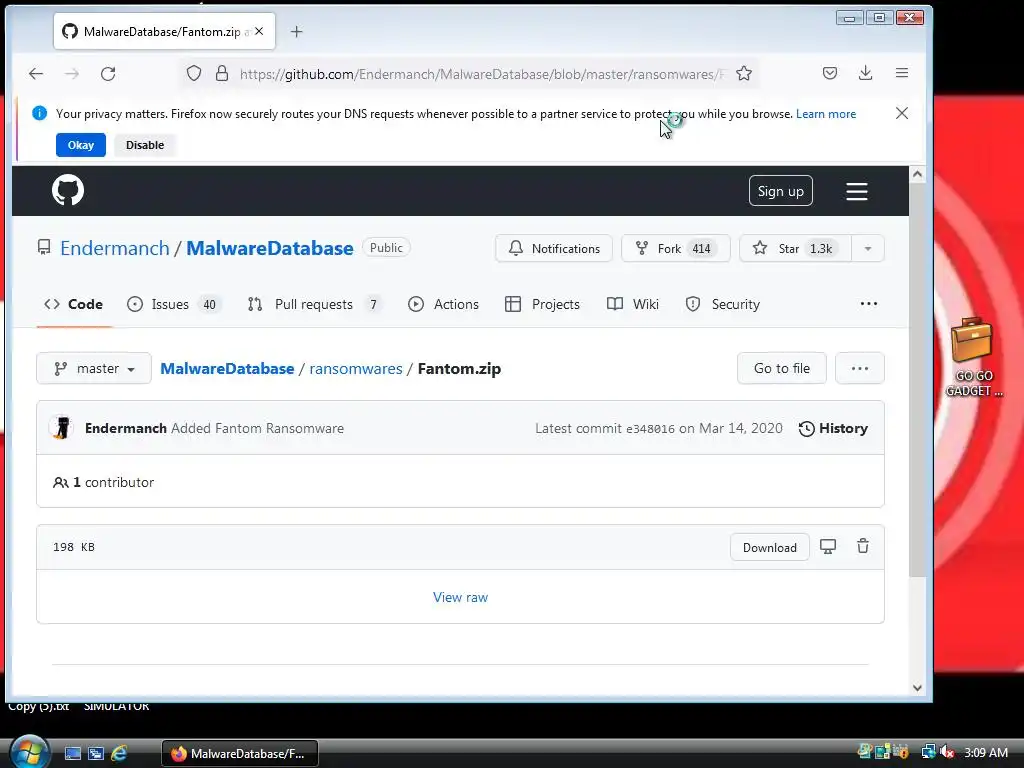Click the vertical scrollbar thumb
1024x768 pixels.
pos(918,380)
